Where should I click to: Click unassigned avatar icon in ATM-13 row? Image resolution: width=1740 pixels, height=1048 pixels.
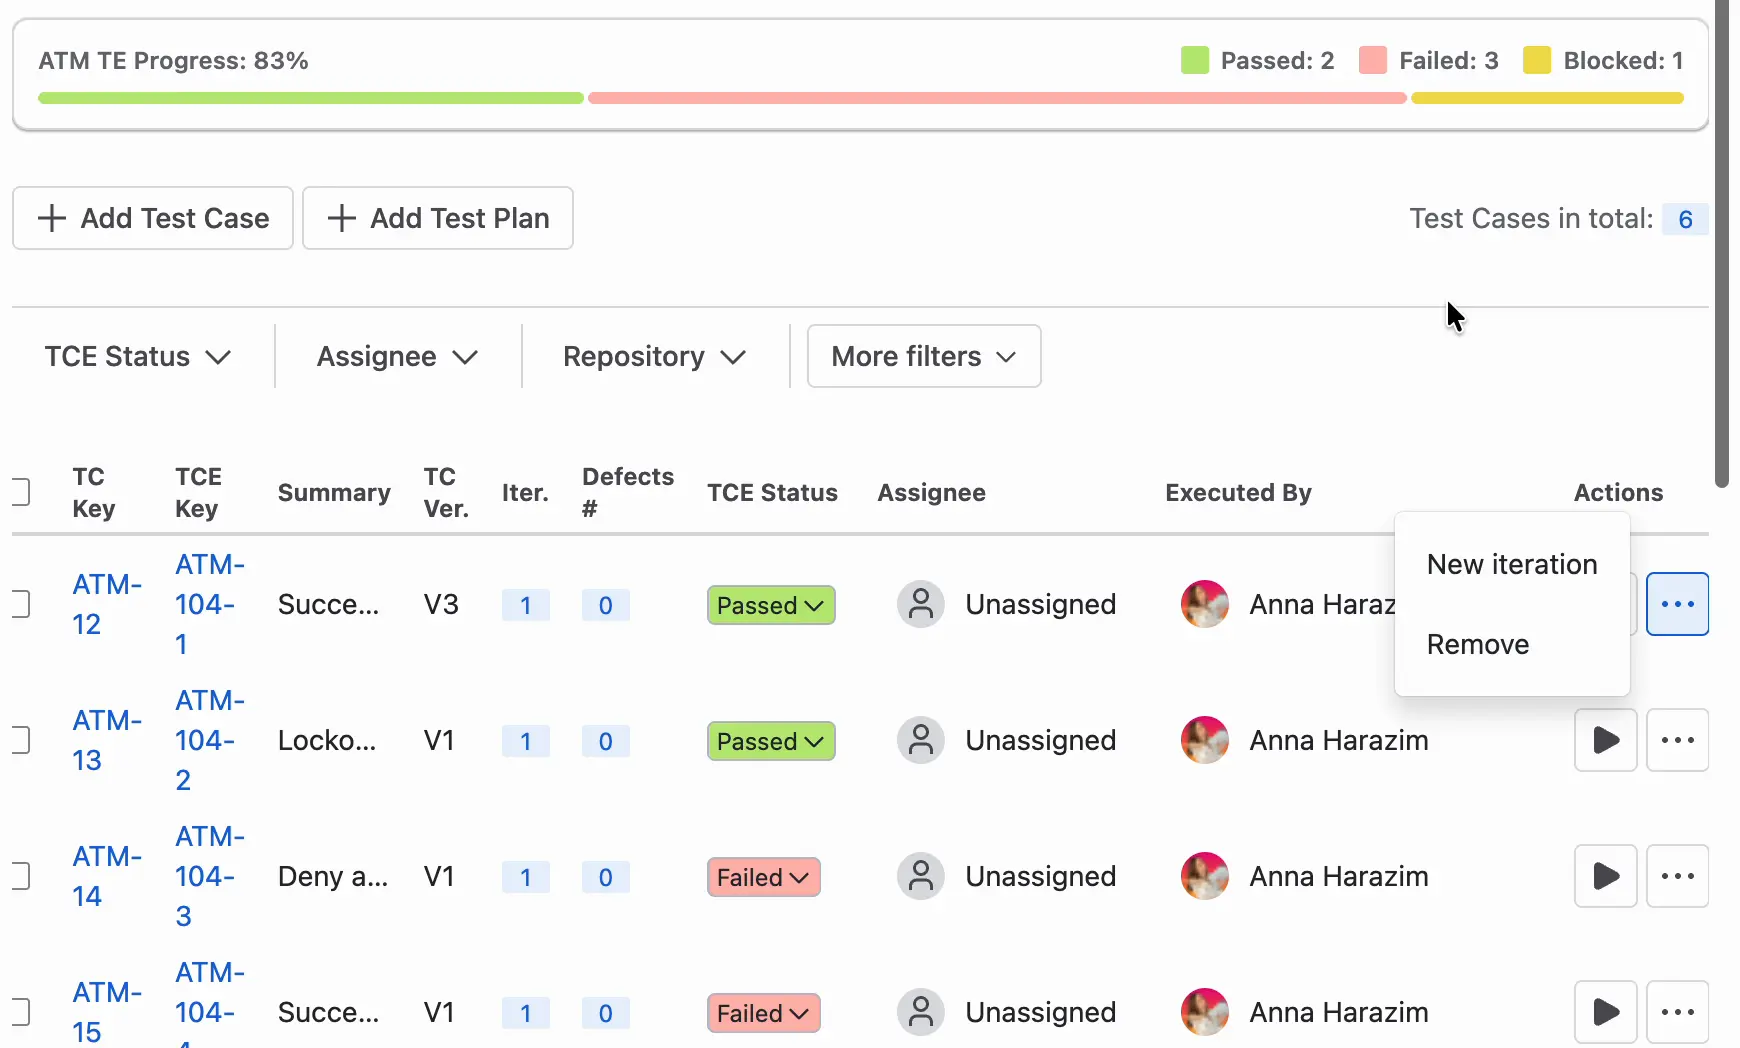click(x=921, y=740)
